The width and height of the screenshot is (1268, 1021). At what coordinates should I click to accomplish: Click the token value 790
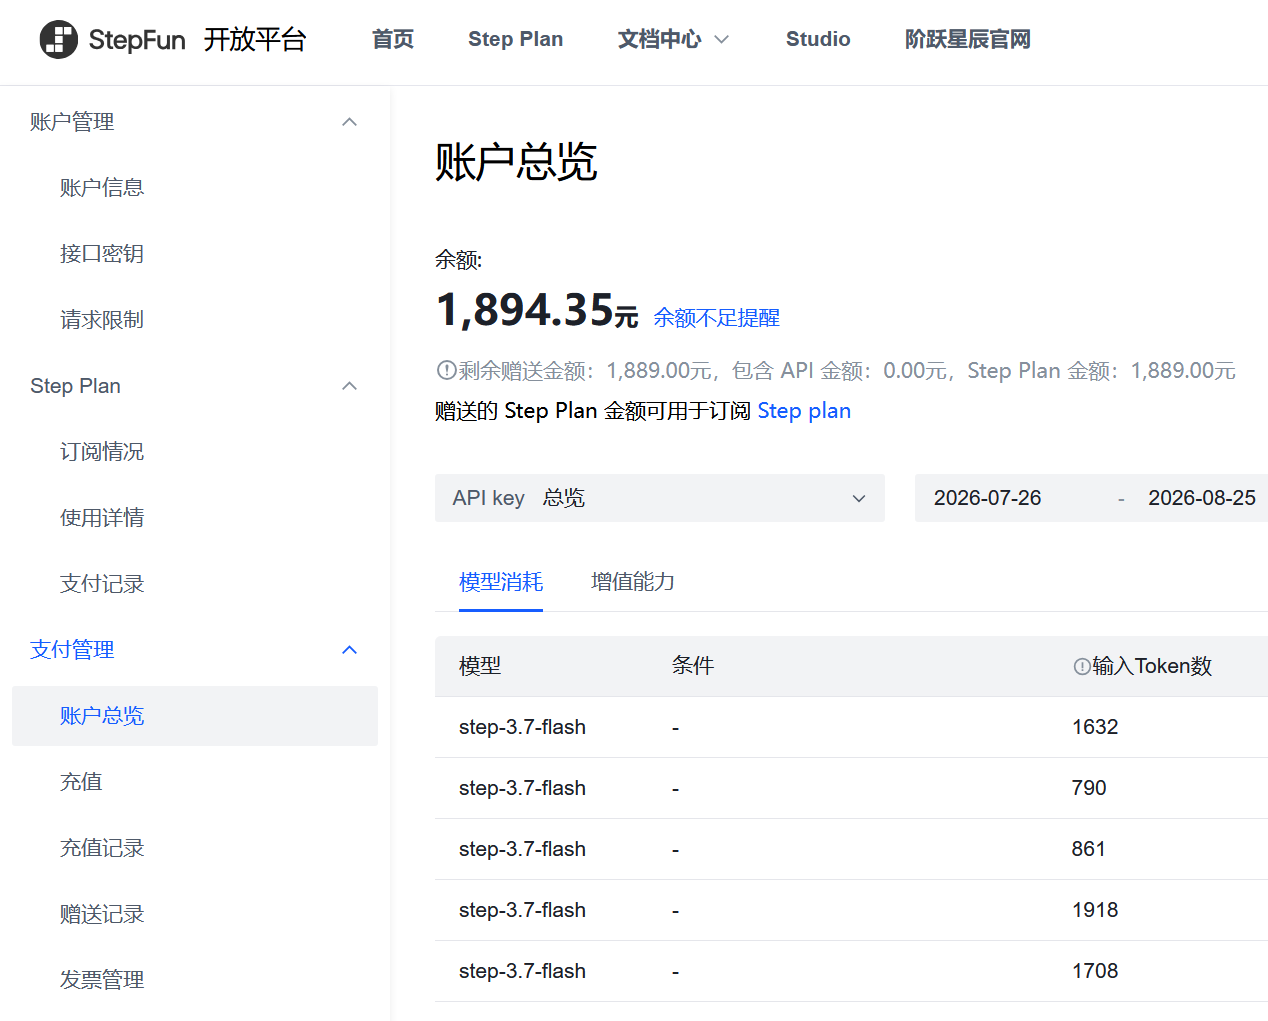point(1089,788)
